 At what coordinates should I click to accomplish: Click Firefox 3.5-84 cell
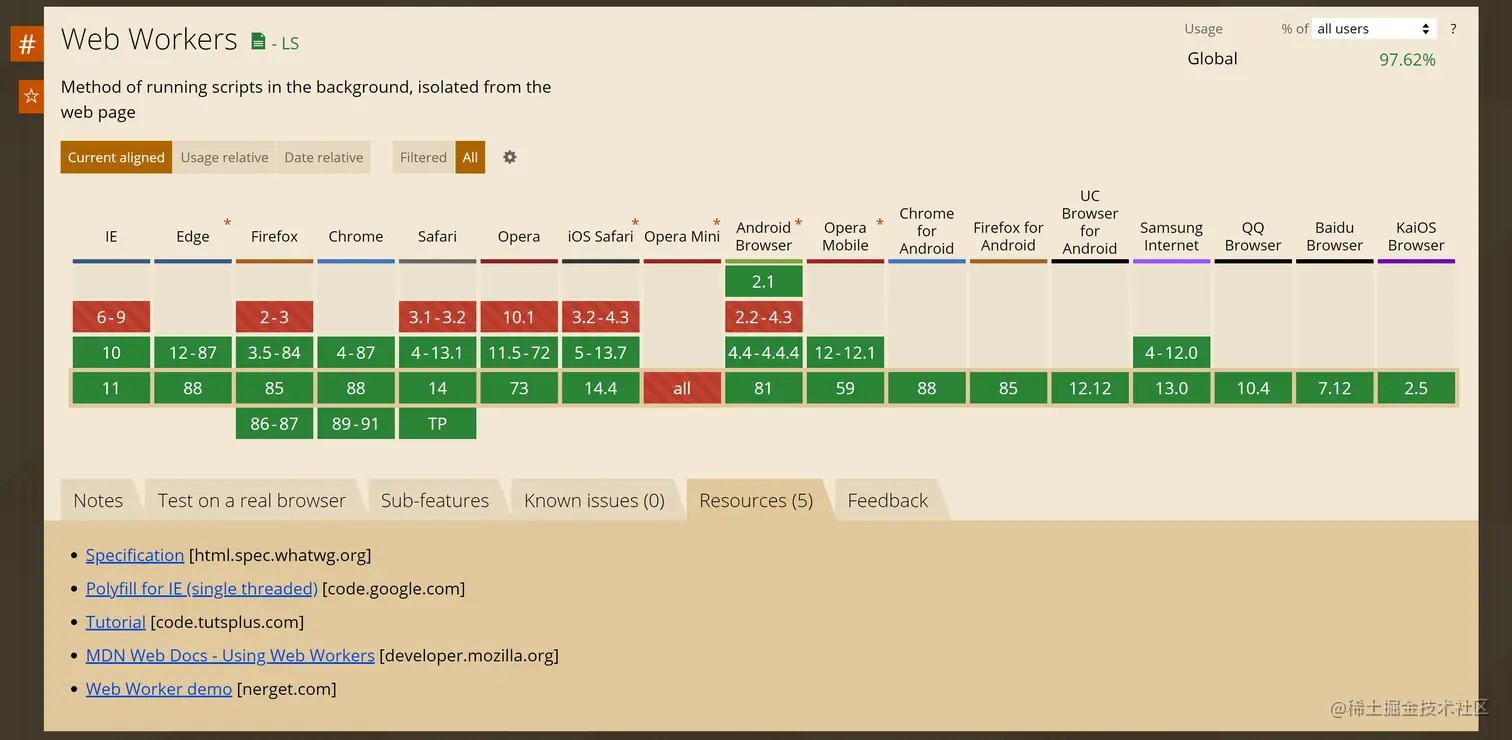pyautogui.click(x=274, y=352)
